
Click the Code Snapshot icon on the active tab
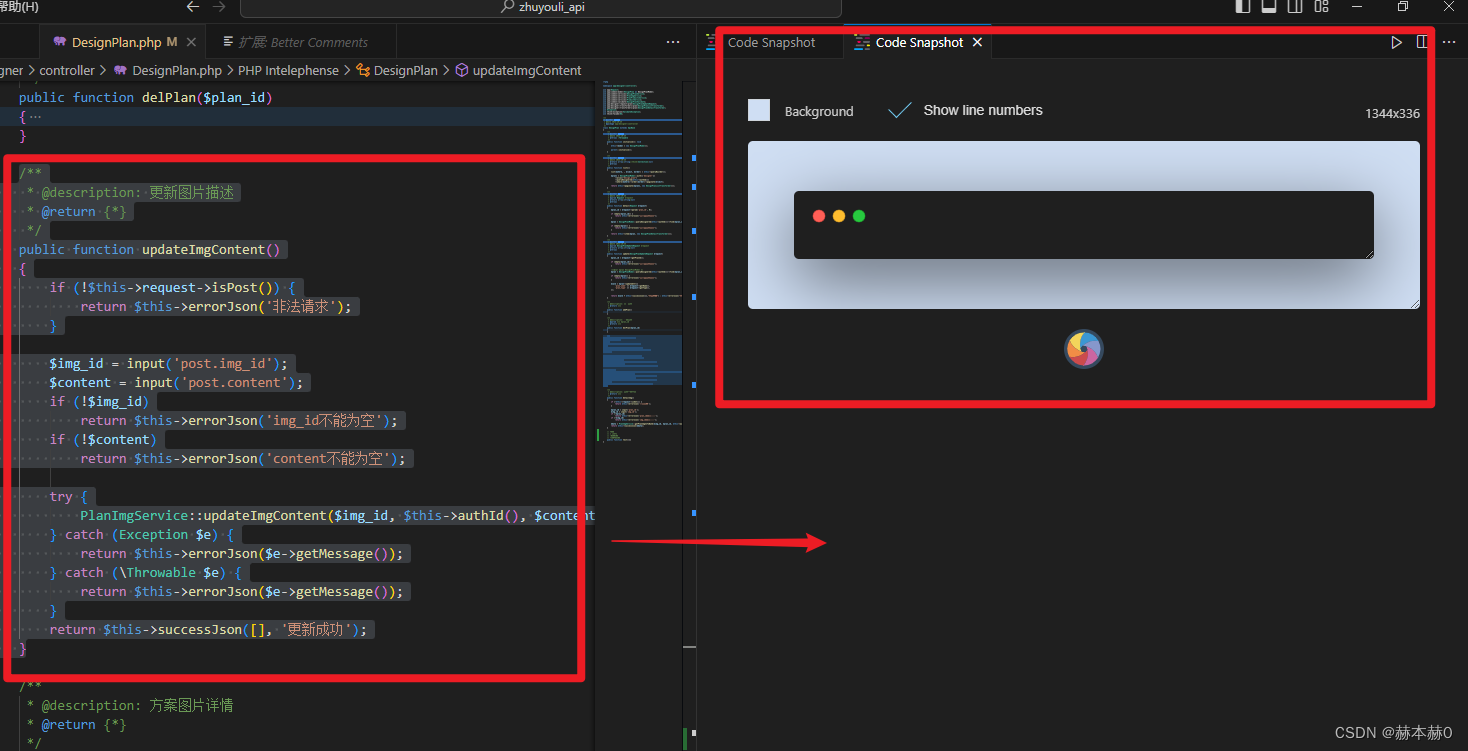point(861,42)
